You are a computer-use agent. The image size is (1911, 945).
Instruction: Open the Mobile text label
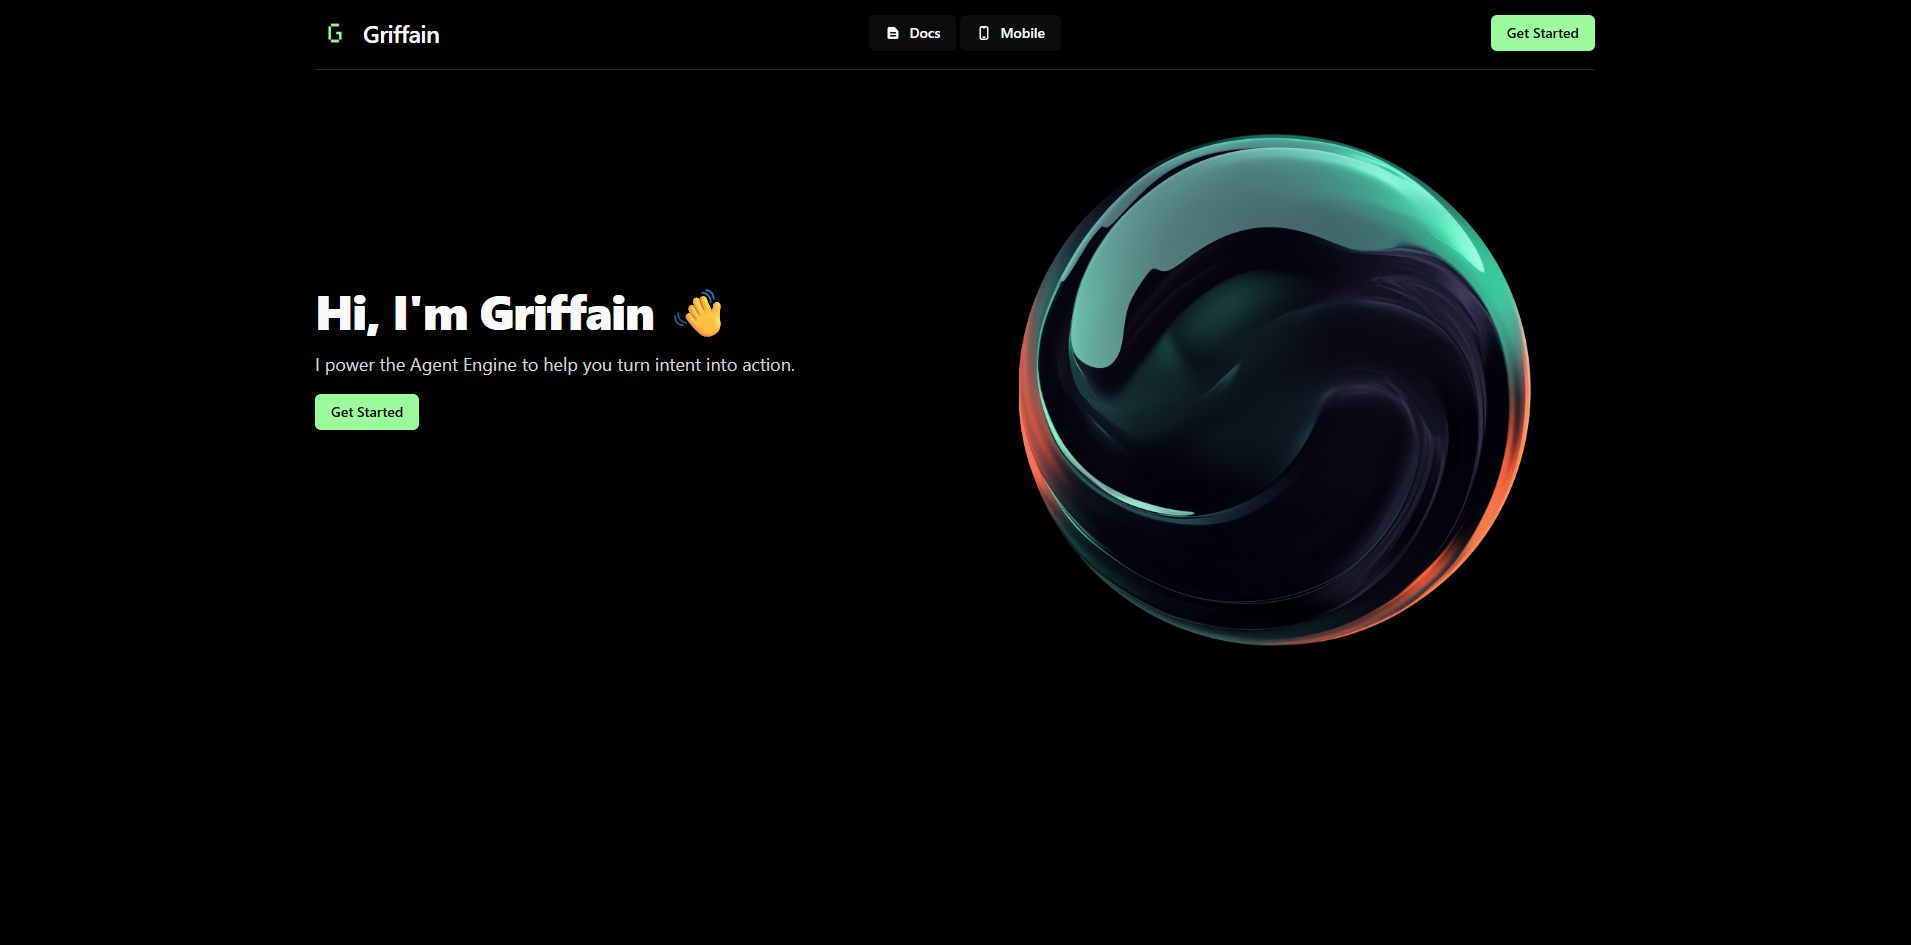(1022, 33)
